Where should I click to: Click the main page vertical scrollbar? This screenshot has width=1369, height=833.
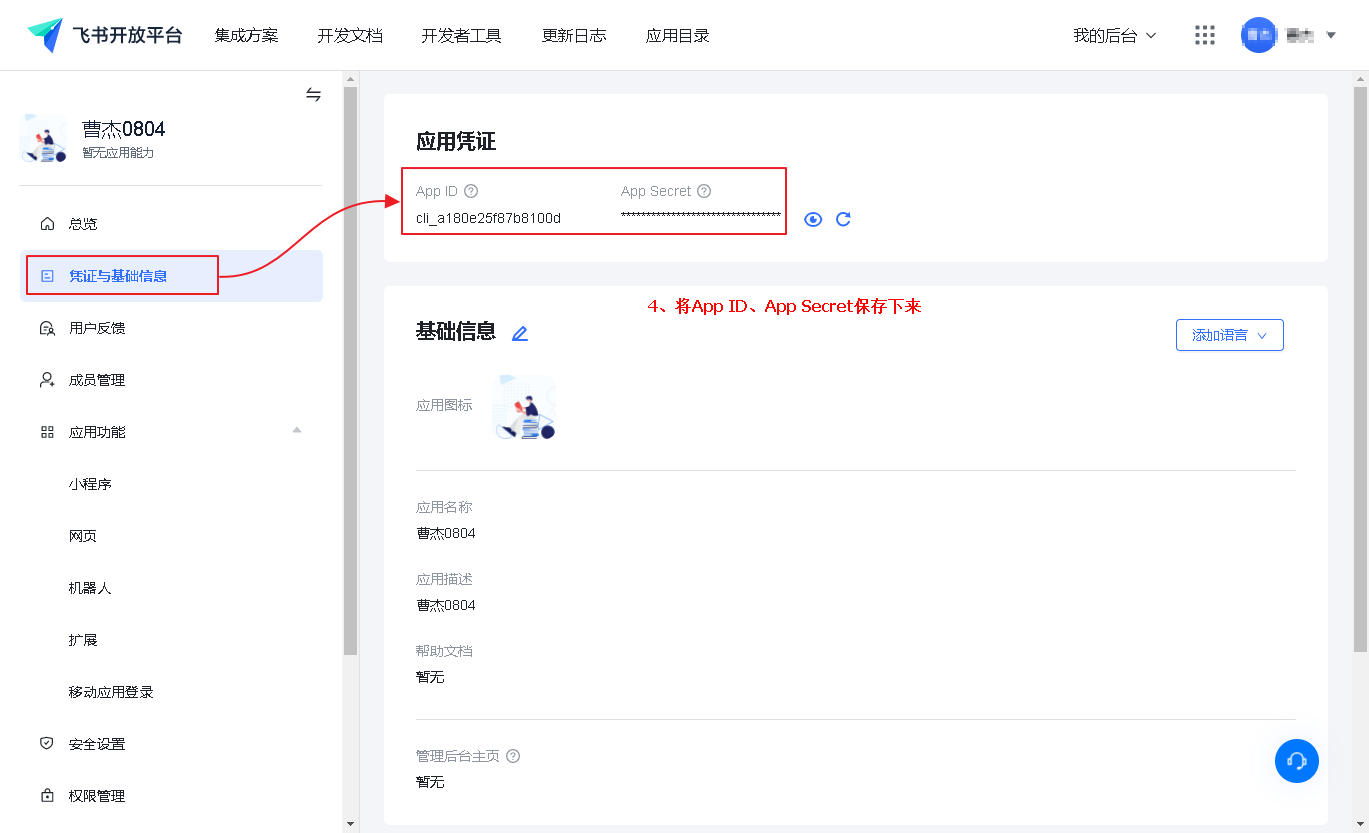click(x=1360, y=370)
